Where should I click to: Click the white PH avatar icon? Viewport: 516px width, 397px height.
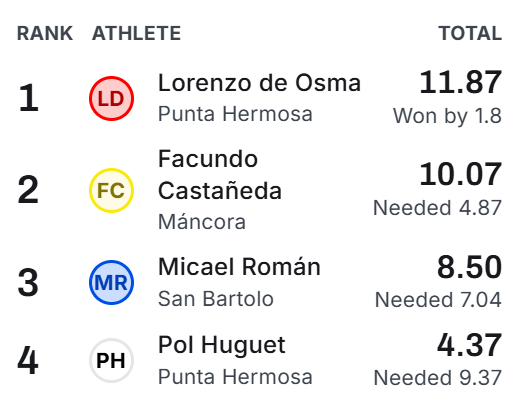pos(111,360)
